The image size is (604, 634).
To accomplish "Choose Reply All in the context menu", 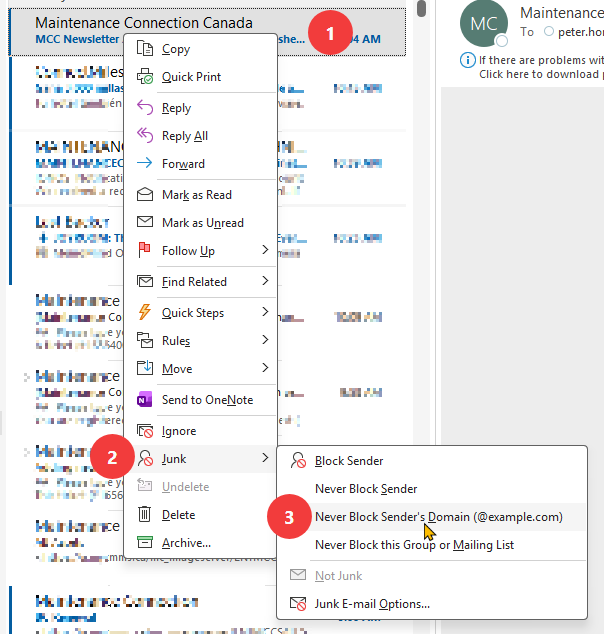I will point(201,136).
